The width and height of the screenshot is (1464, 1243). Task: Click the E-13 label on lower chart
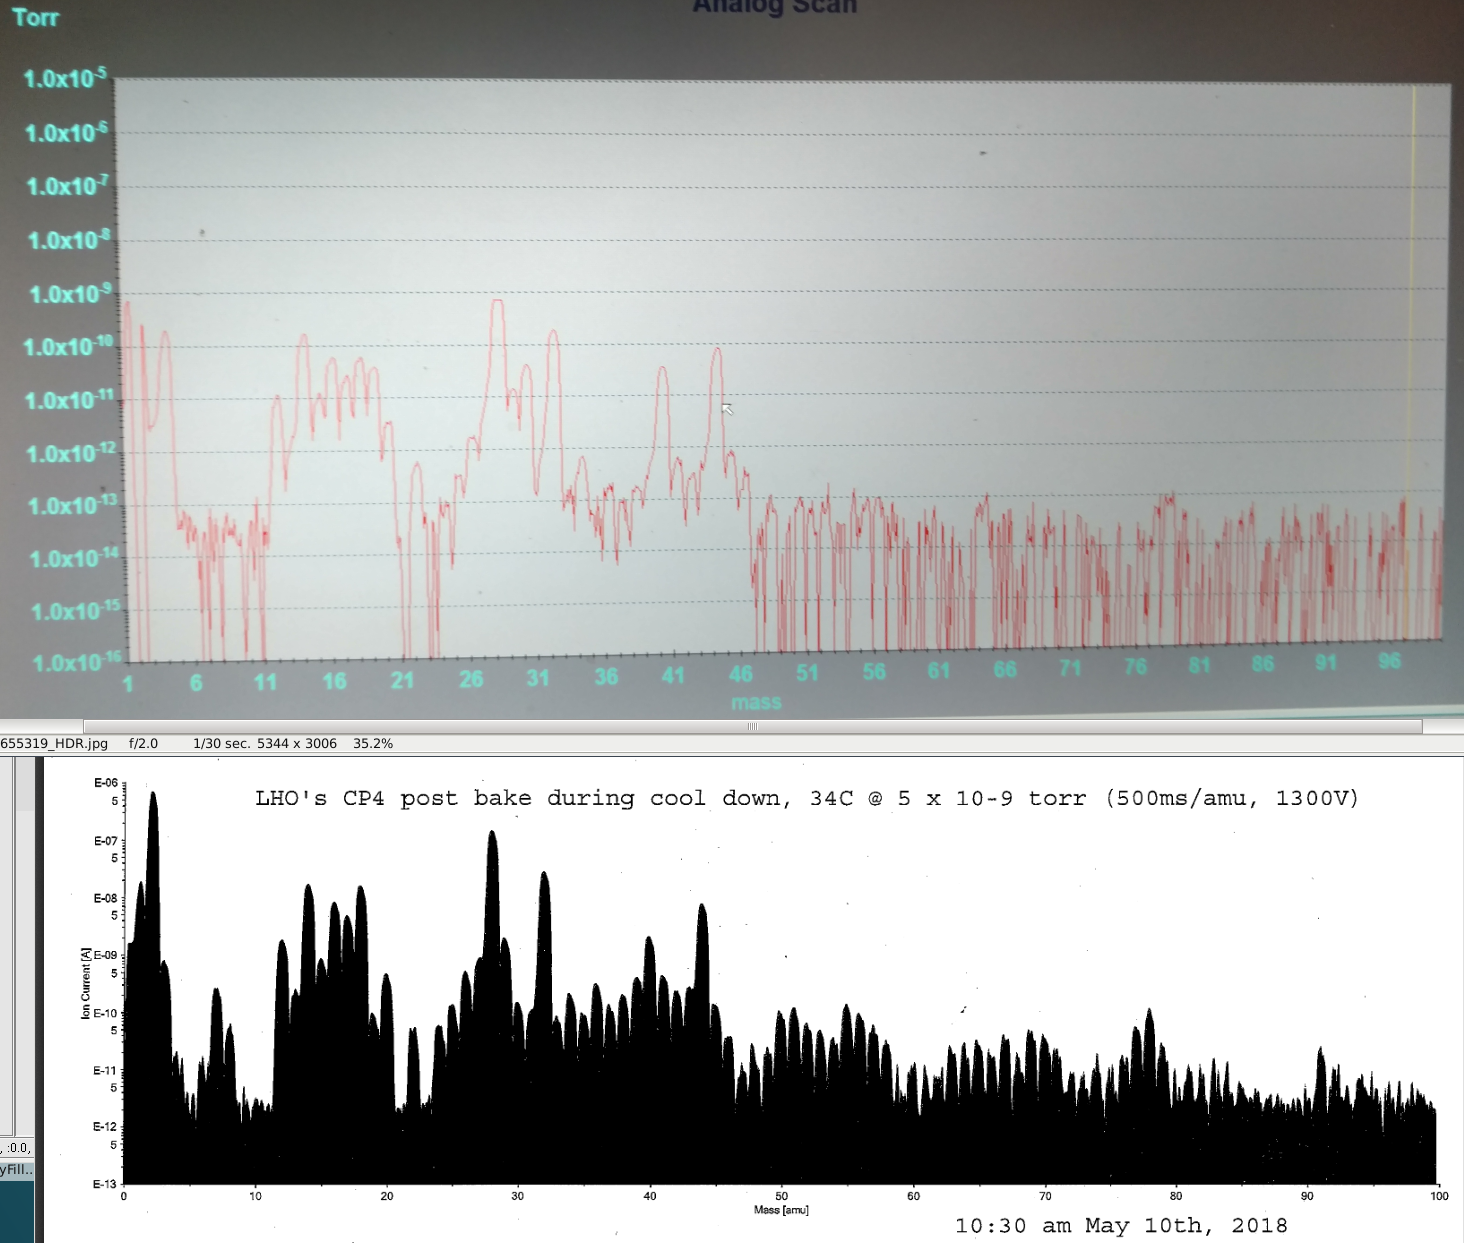104,1184
